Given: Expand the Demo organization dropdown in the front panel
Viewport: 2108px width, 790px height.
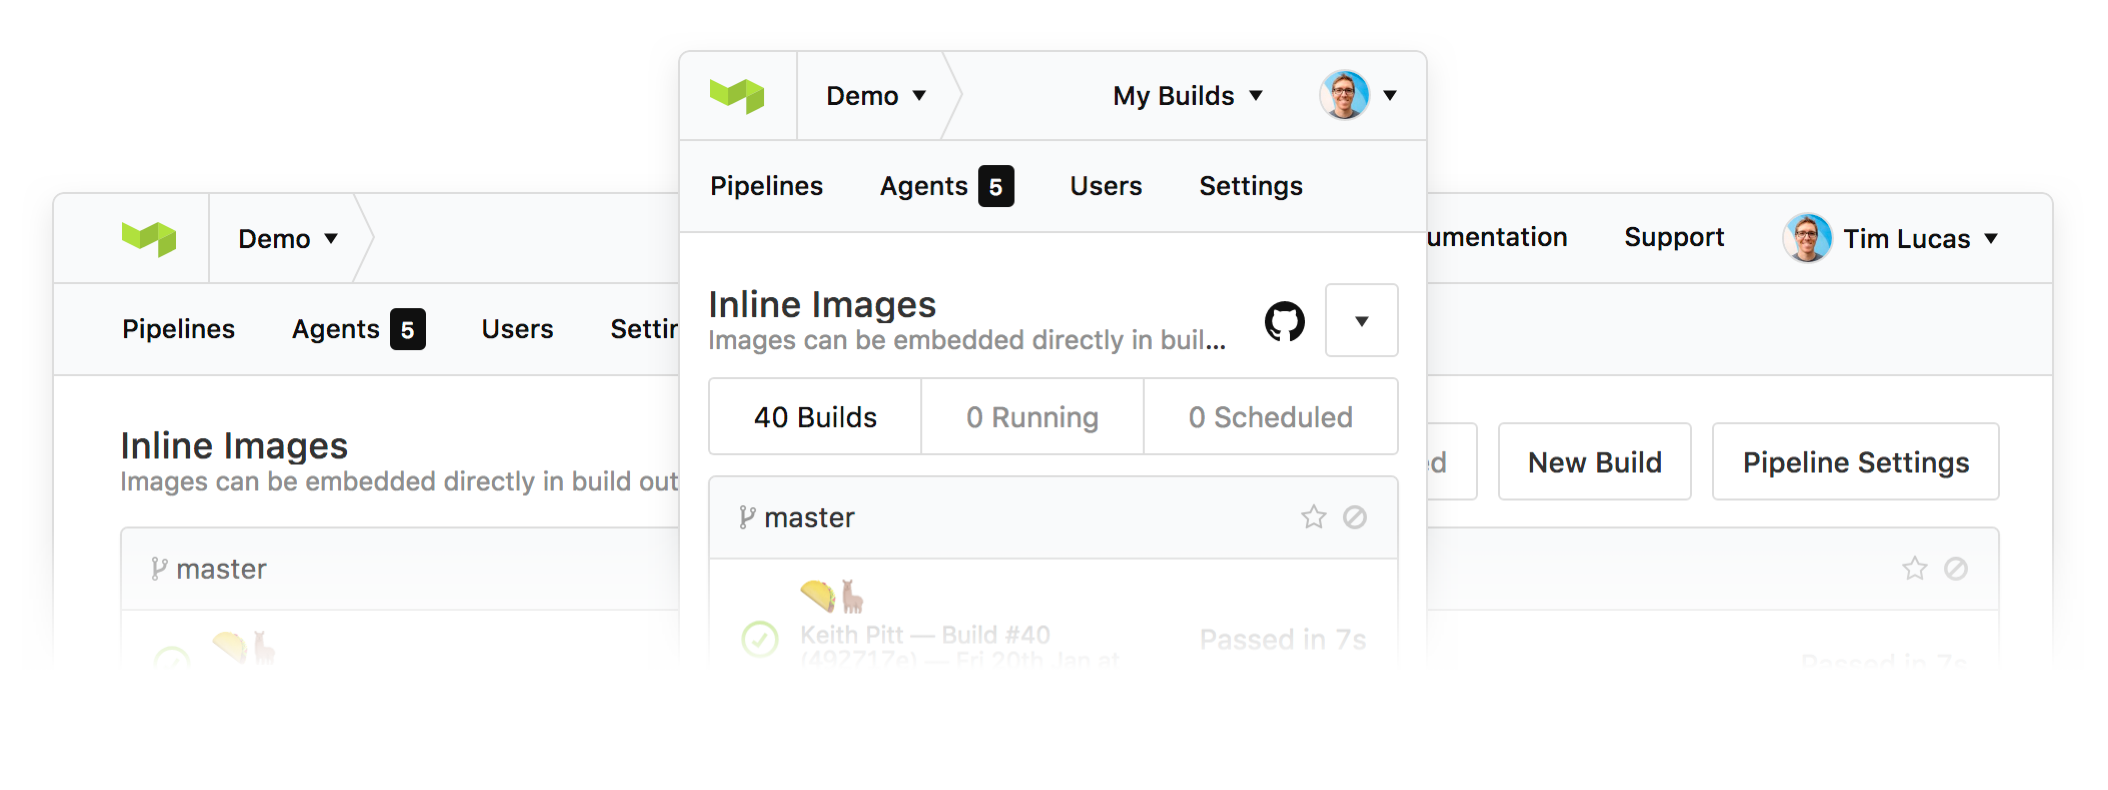Looking at the screenshot, I should pyautogui.click(x=875, y=96).
